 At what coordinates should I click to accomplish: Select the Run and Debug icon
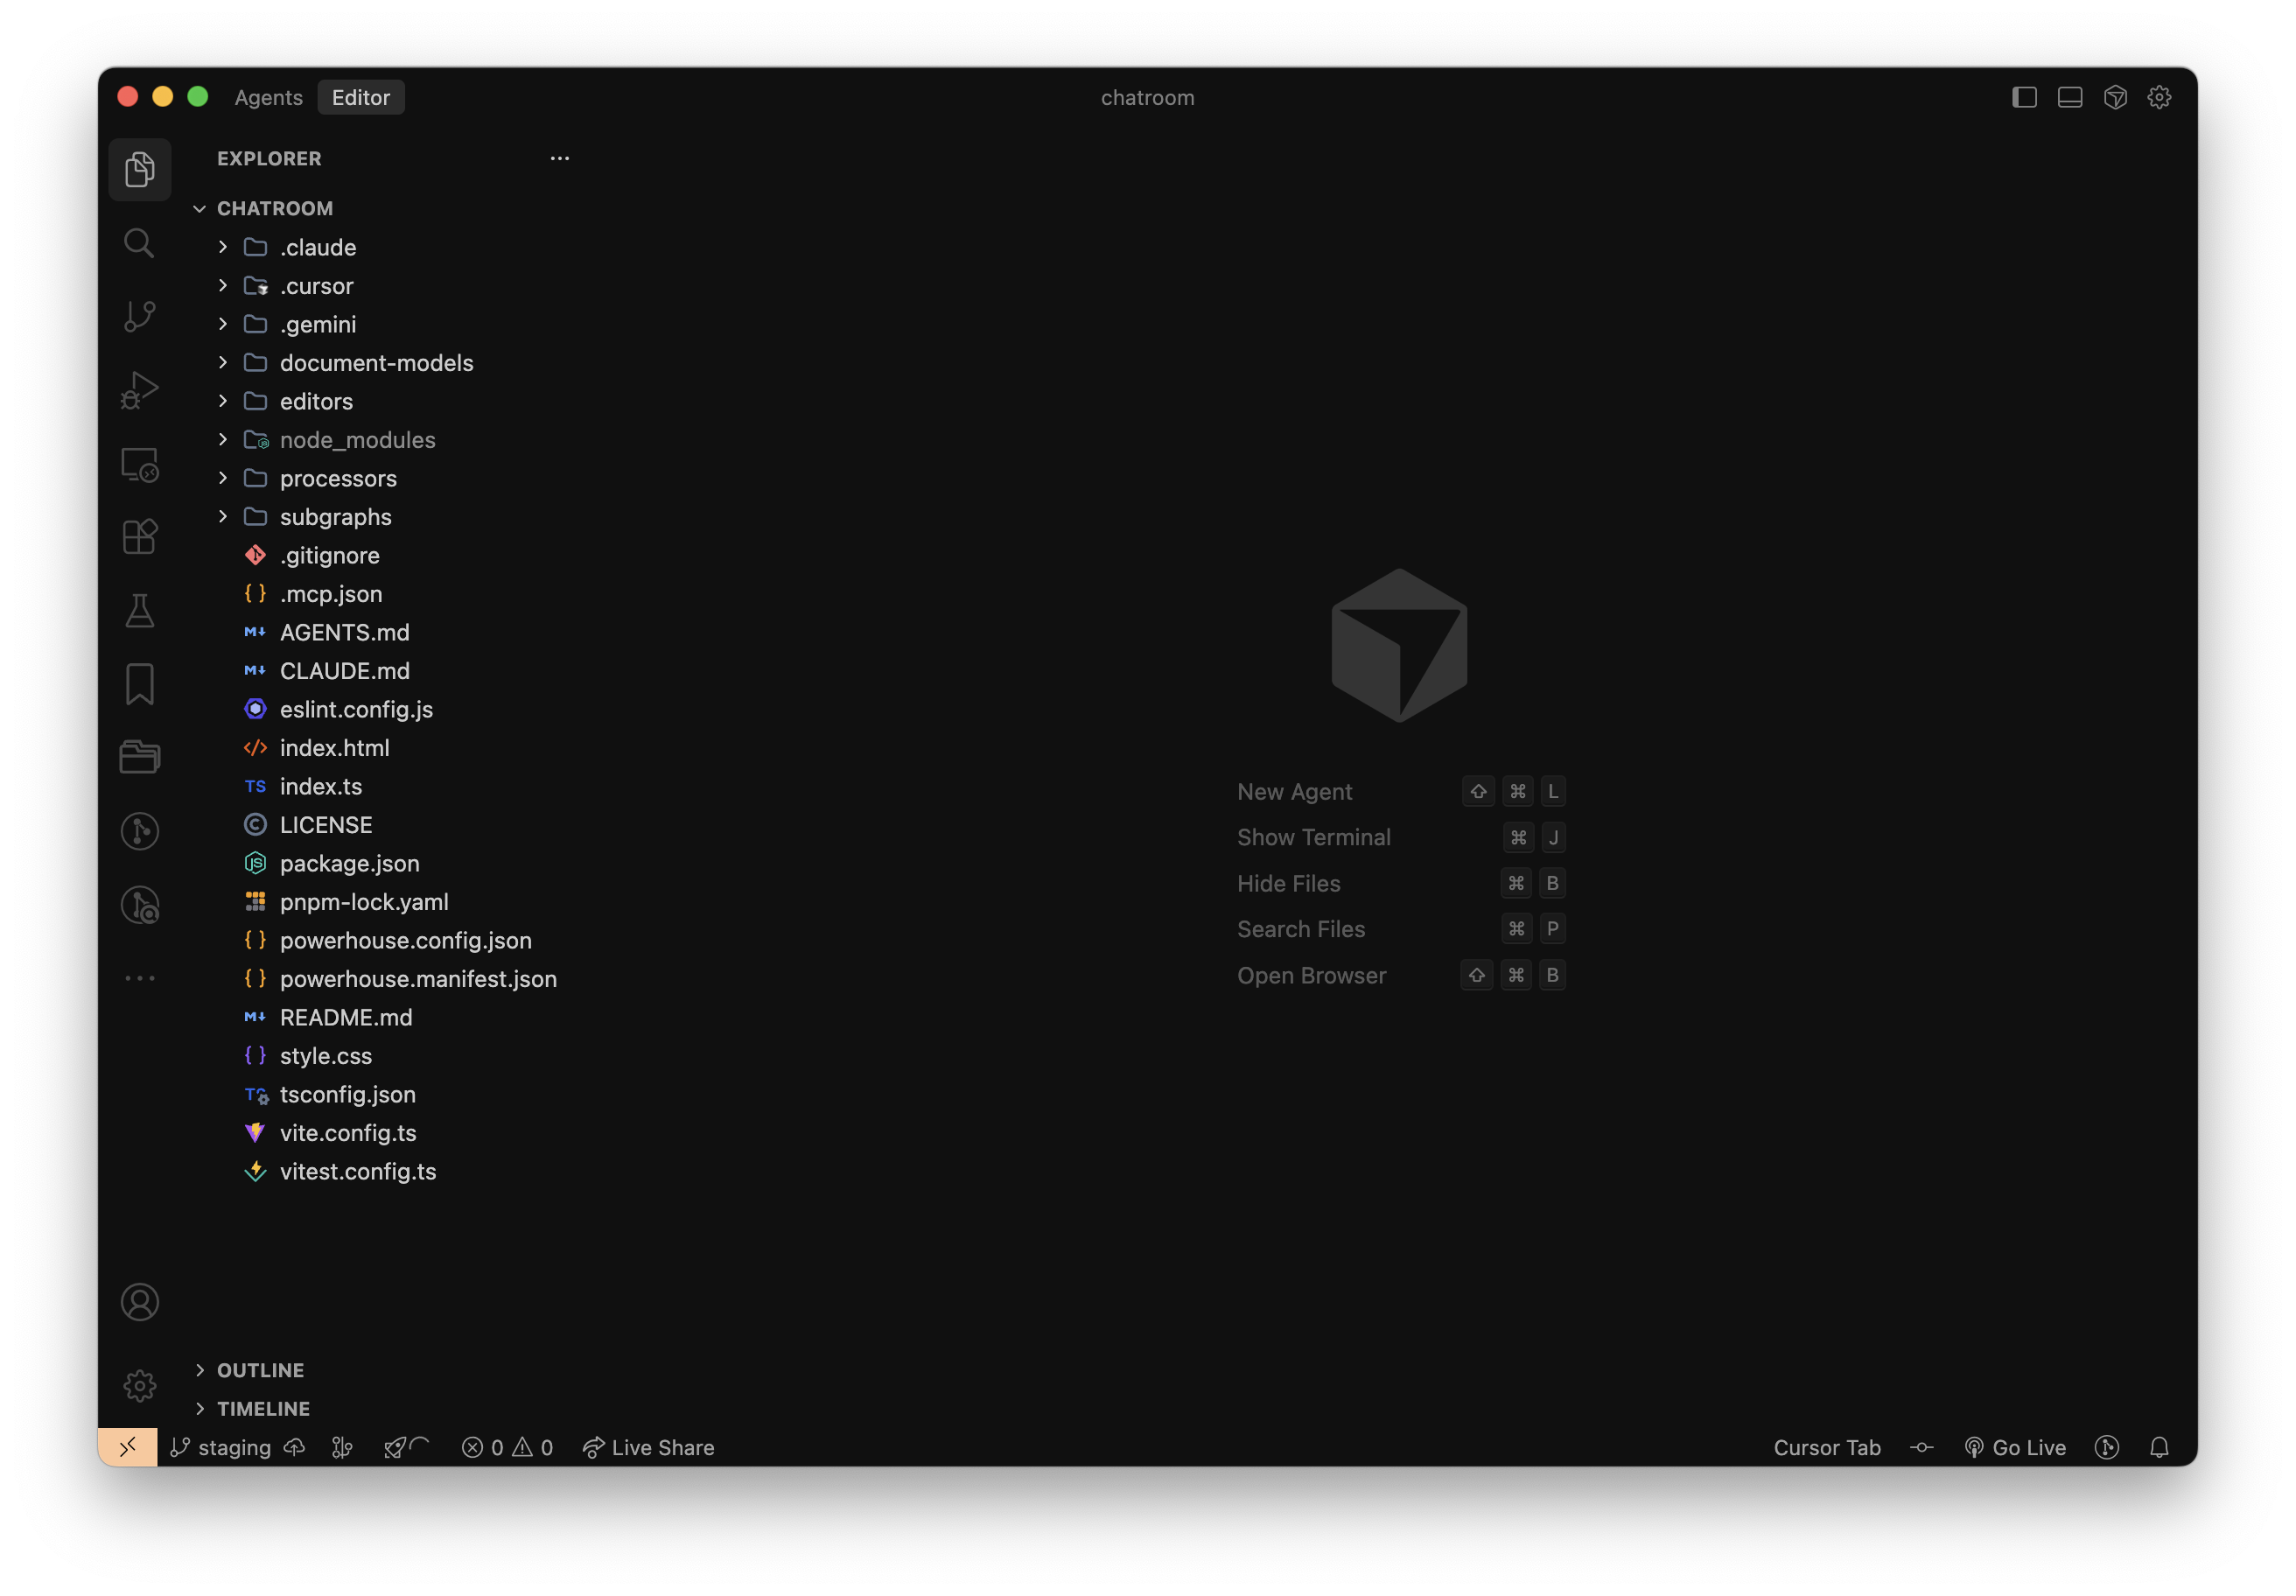[139, 389]
